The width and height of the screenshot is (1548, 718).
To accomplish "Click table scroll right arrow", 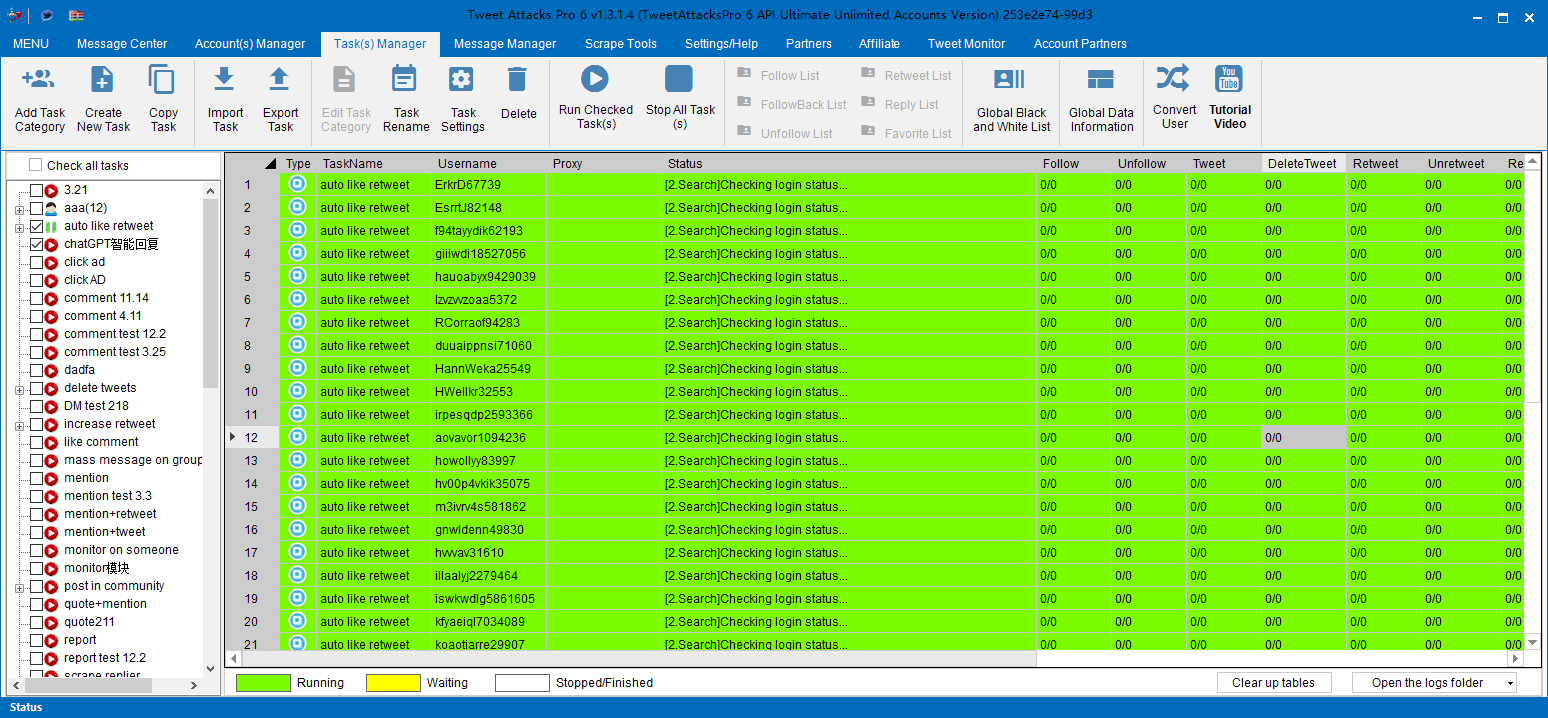I will coord(1516,659).
